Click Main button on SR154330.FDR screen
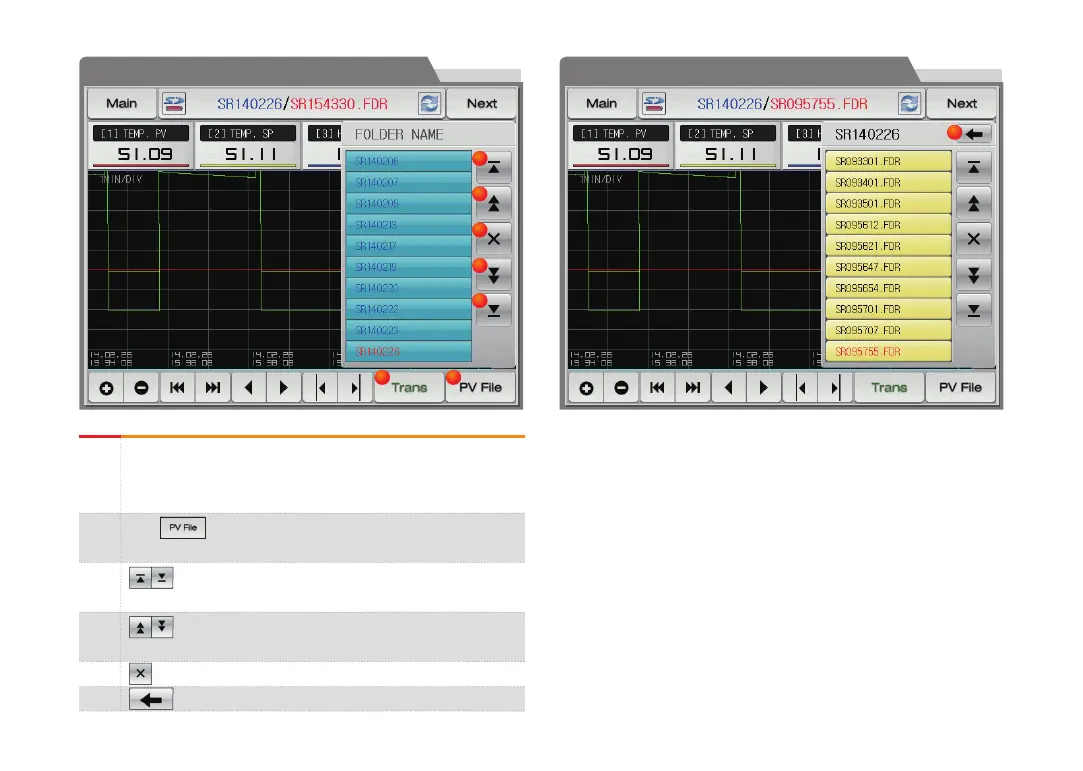This screenshot has width=1083, height=771. coord(122,104)
